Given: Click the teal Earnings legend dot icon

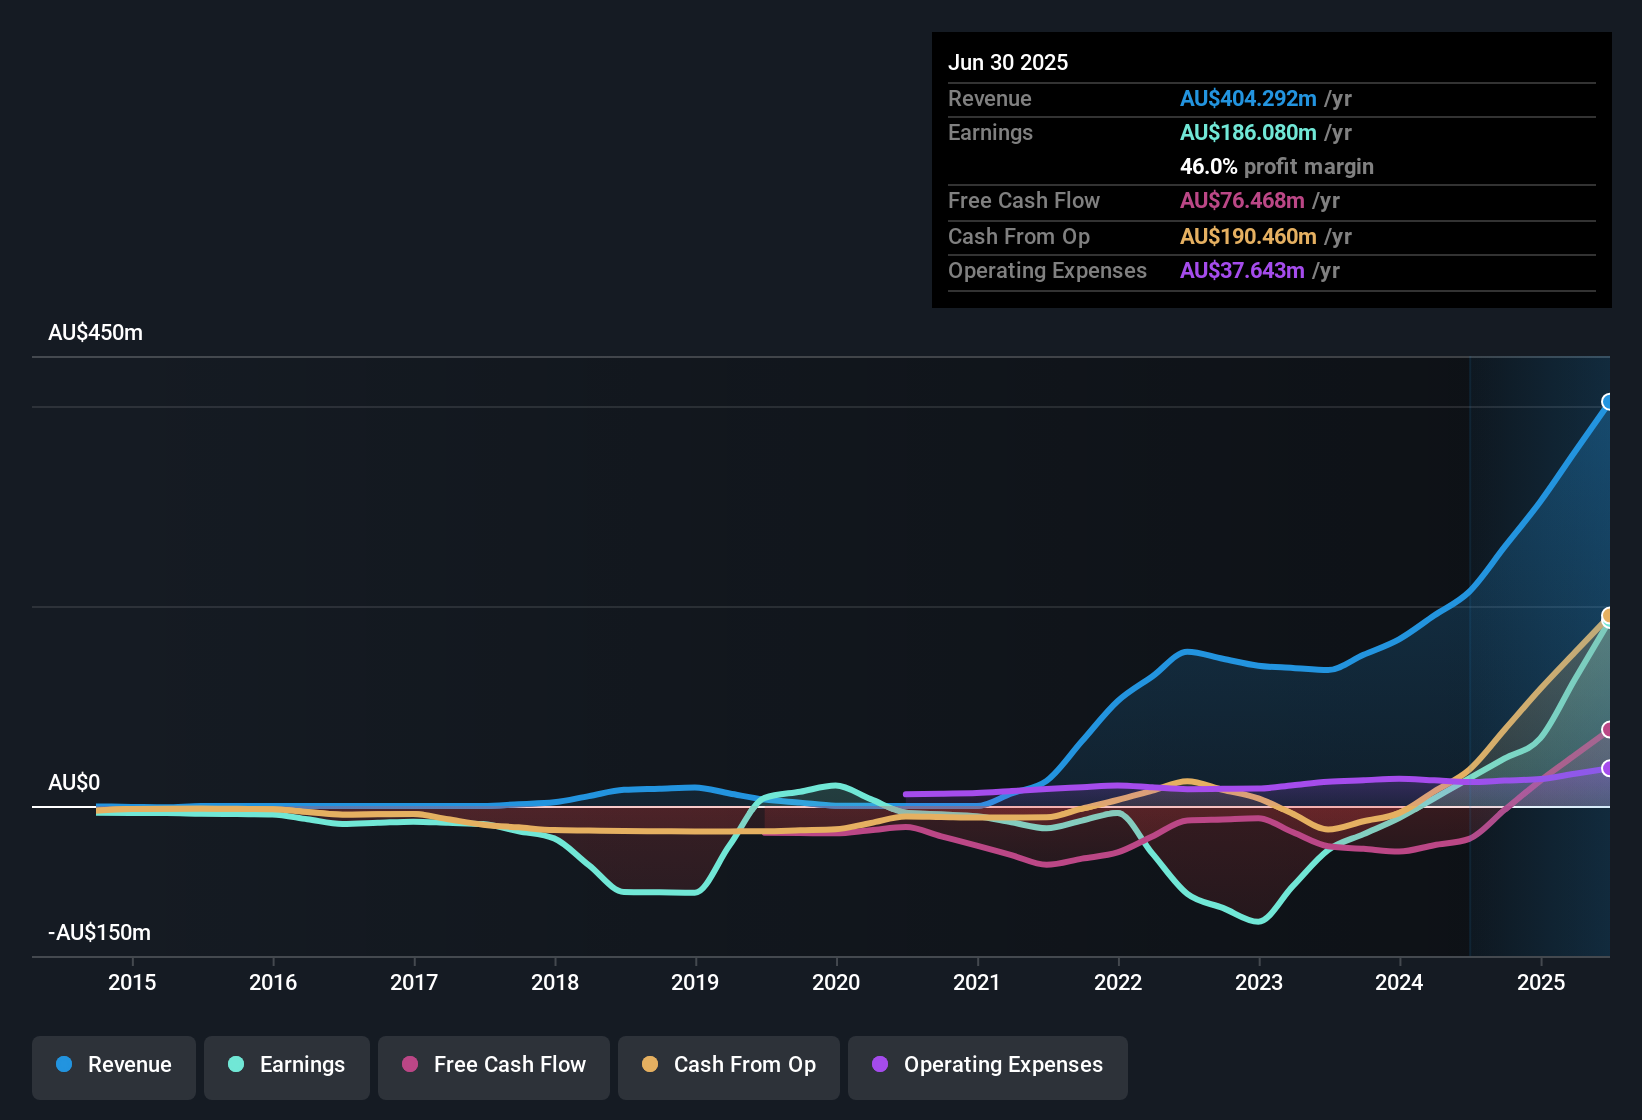Looking at the screenshot, I should [236, 1065].
